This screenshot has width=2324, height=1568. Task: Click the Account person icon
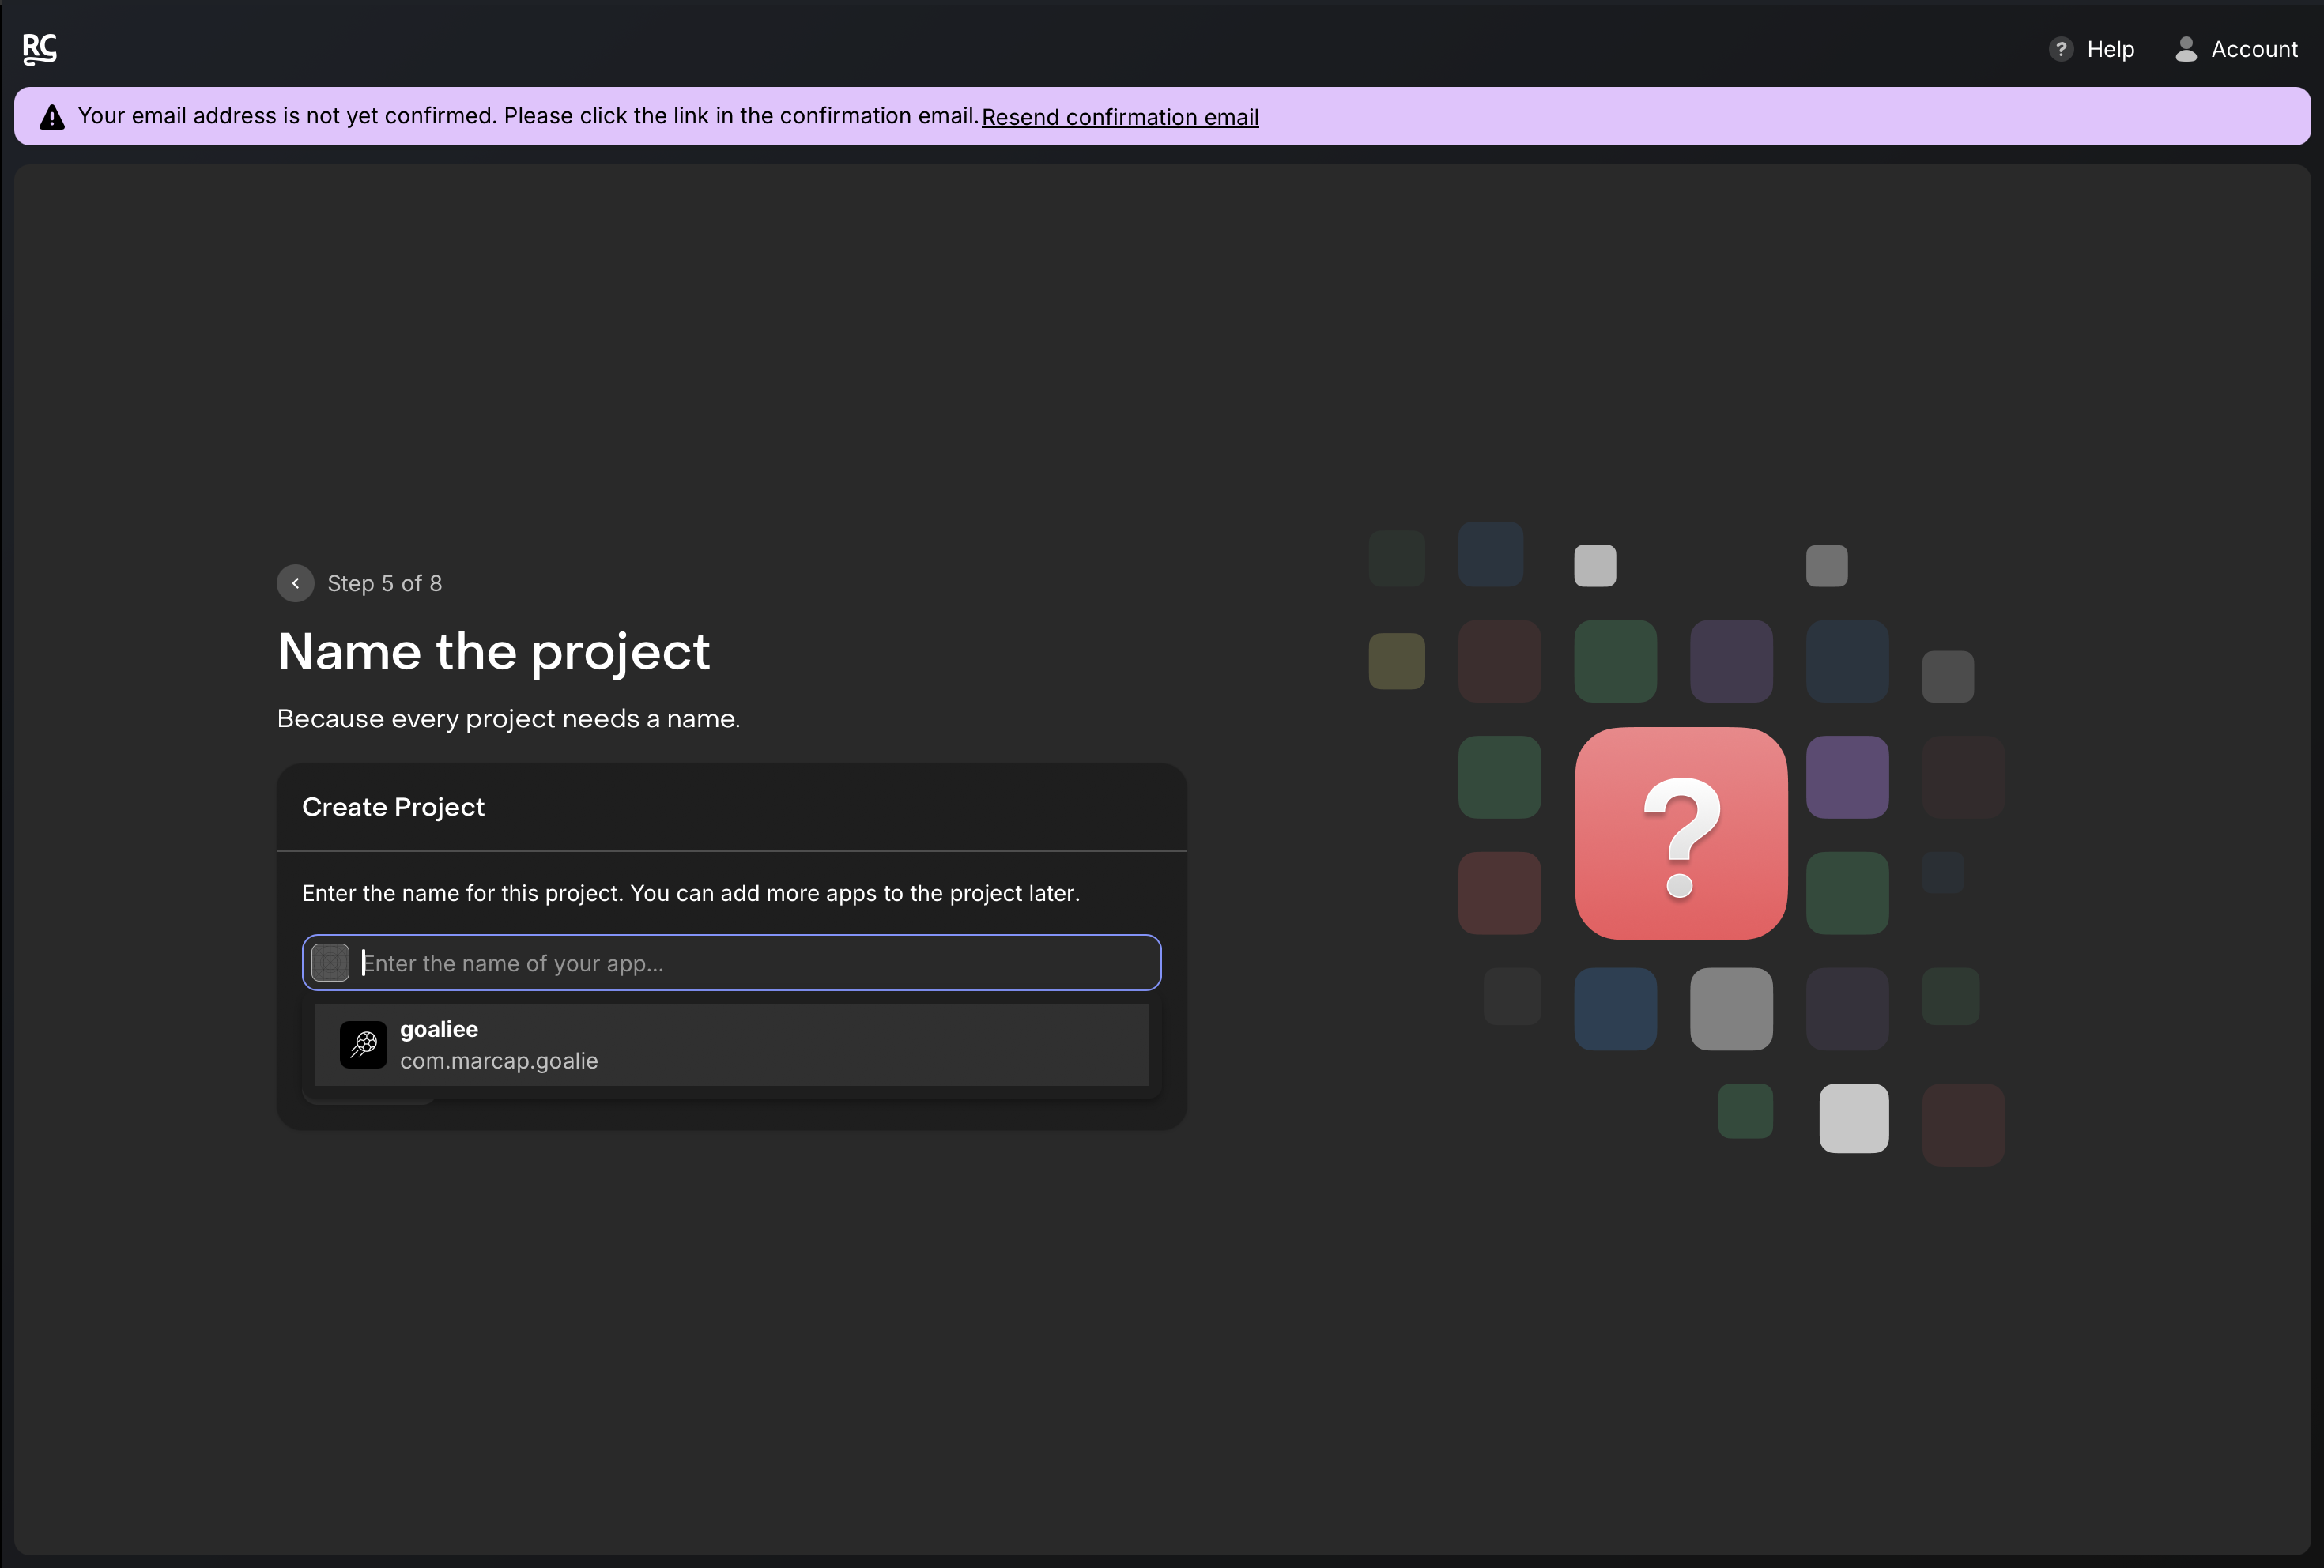coord(2186,49)
